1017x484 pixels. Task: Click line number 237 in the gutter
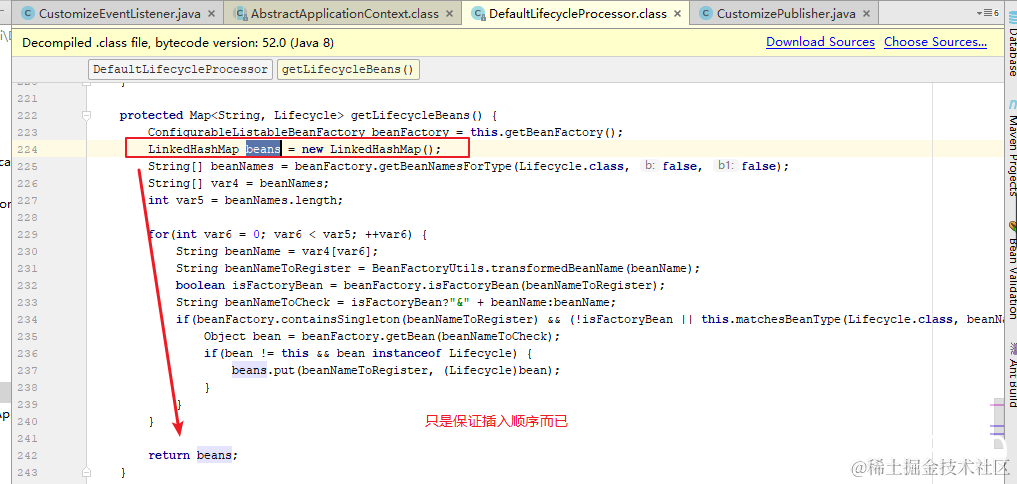tap(27, 370)
